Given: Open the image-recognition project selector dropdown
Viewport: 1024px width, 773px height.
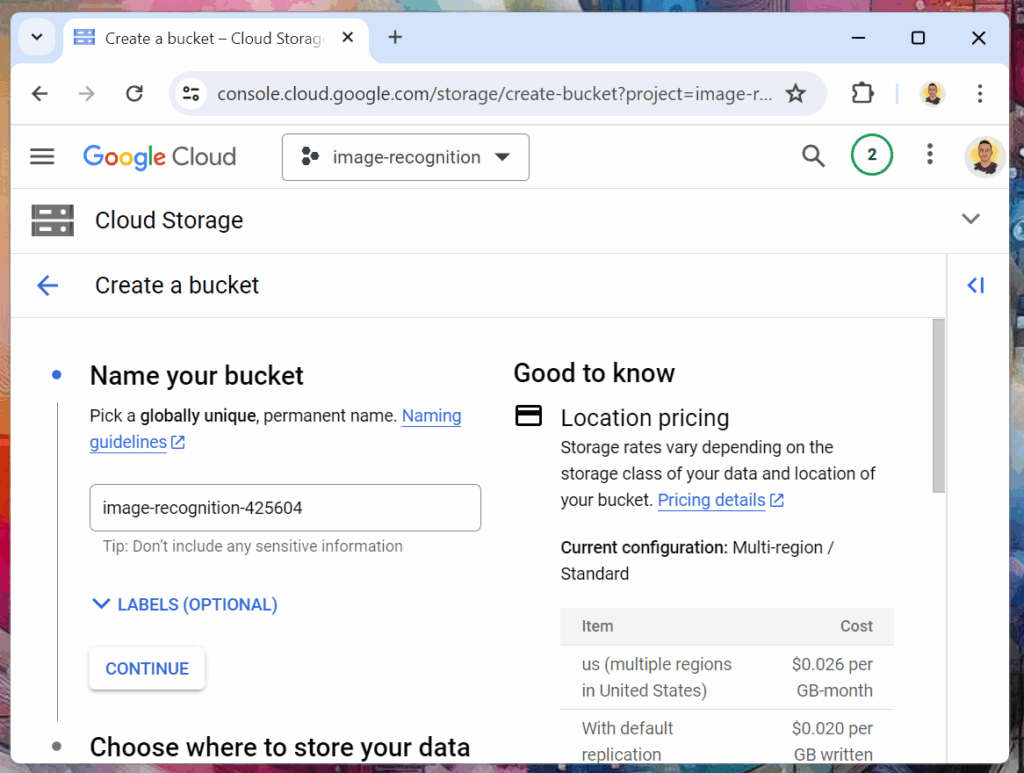Looking at the screenshot, I should (405, 157).
